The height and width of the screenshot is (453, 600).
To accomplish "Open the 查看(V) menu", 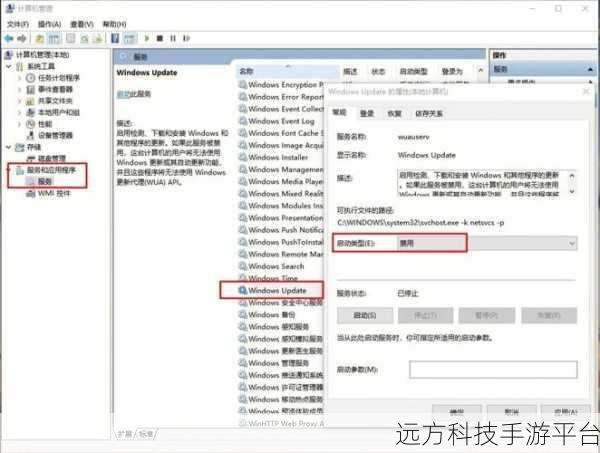I will (82, 24).
